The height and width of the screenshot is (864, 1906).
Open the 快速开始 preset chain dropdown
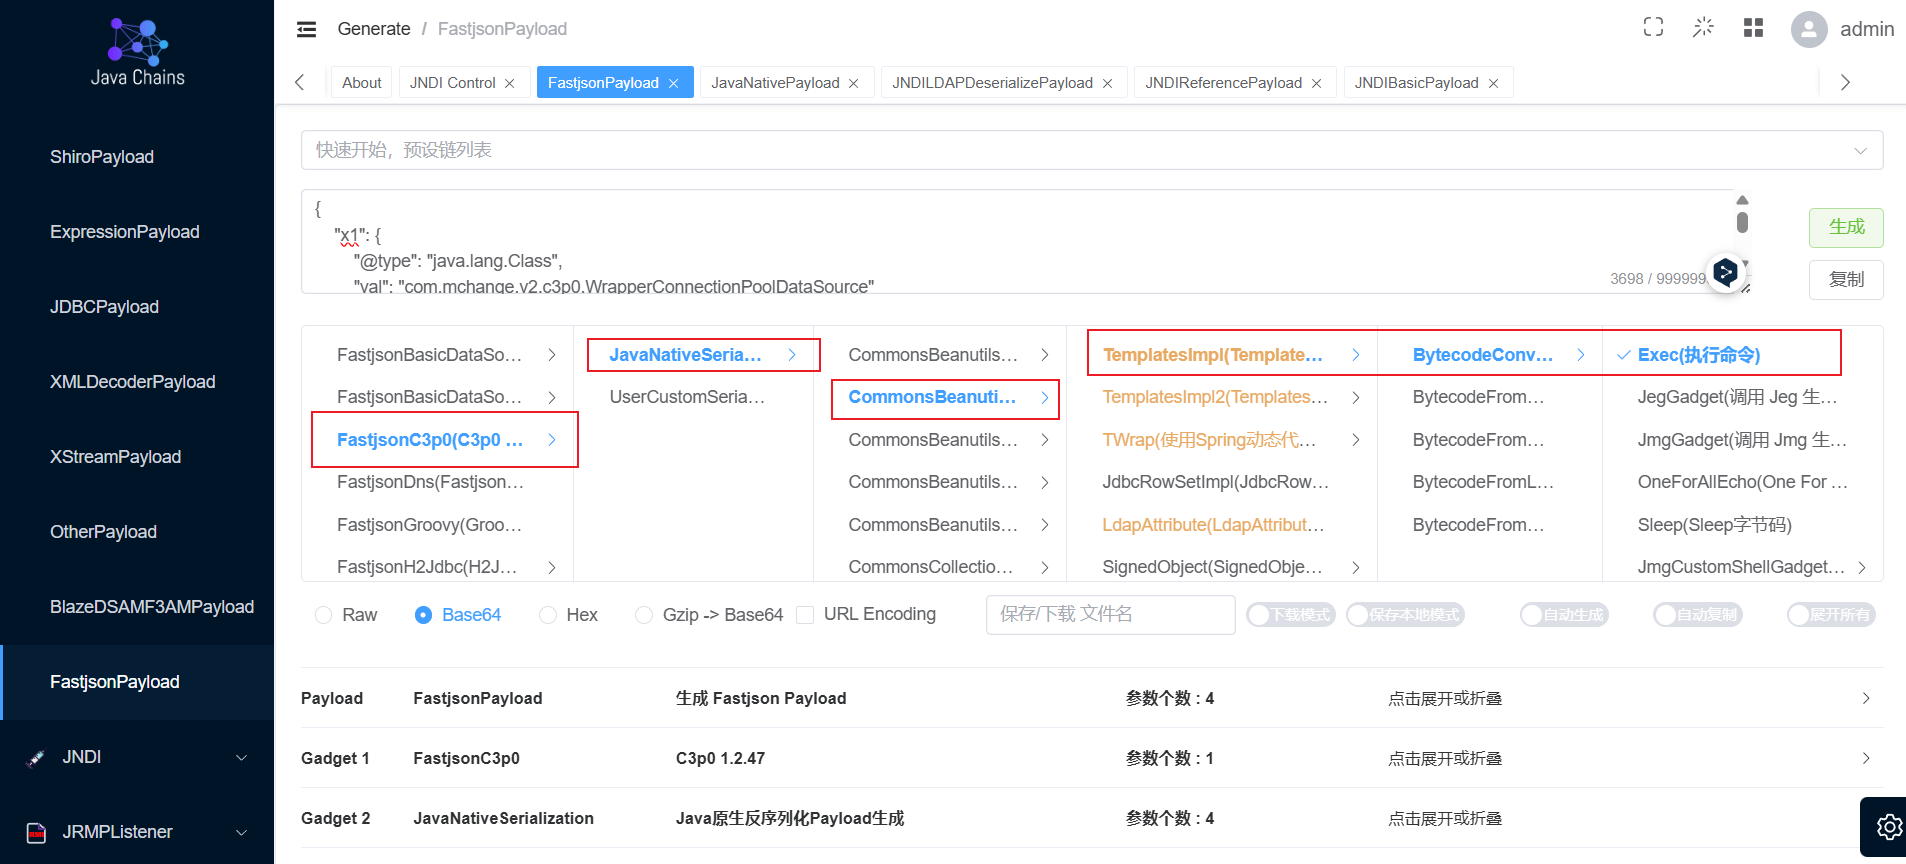1092,150
